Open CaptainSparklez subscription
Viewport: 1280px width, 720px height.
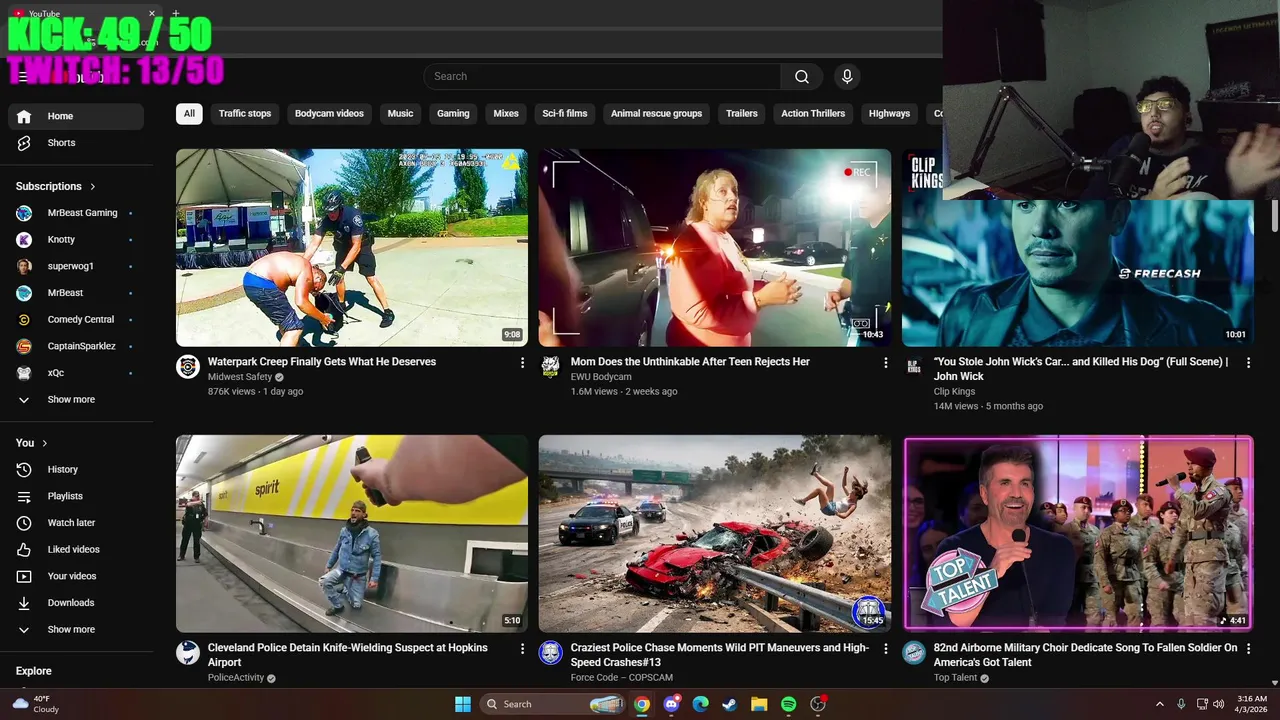point(76,346)
